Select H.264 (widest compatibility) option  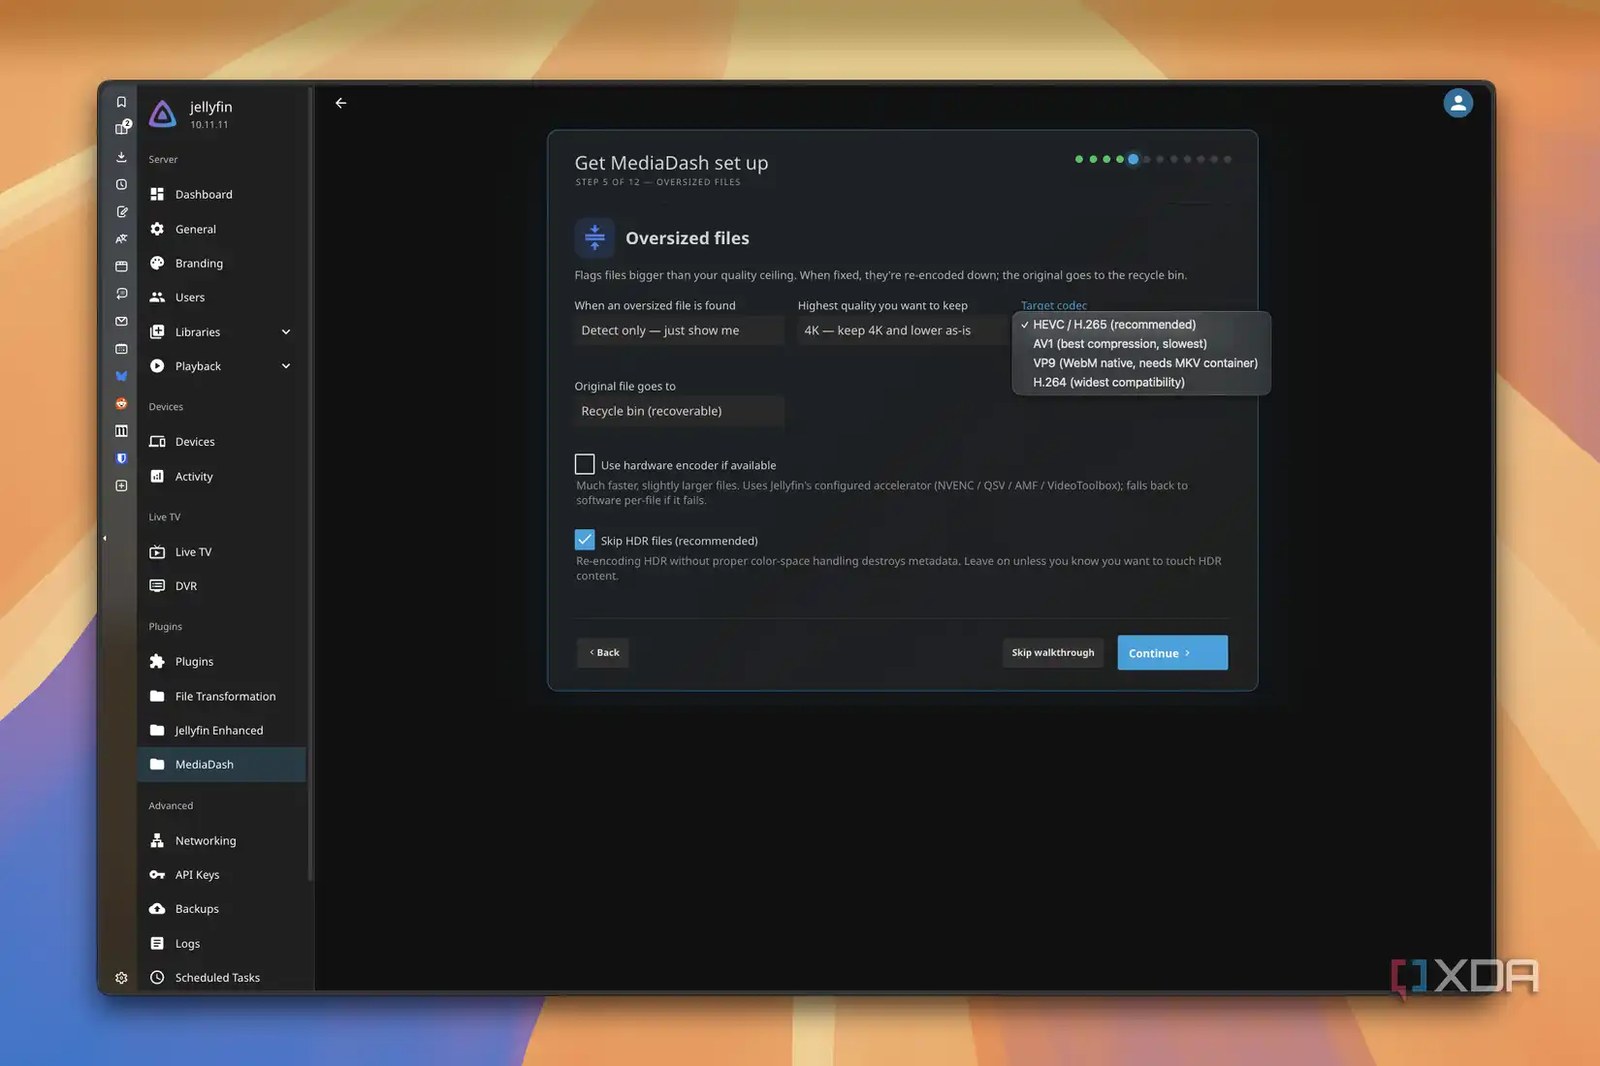tap(1141, 382)
